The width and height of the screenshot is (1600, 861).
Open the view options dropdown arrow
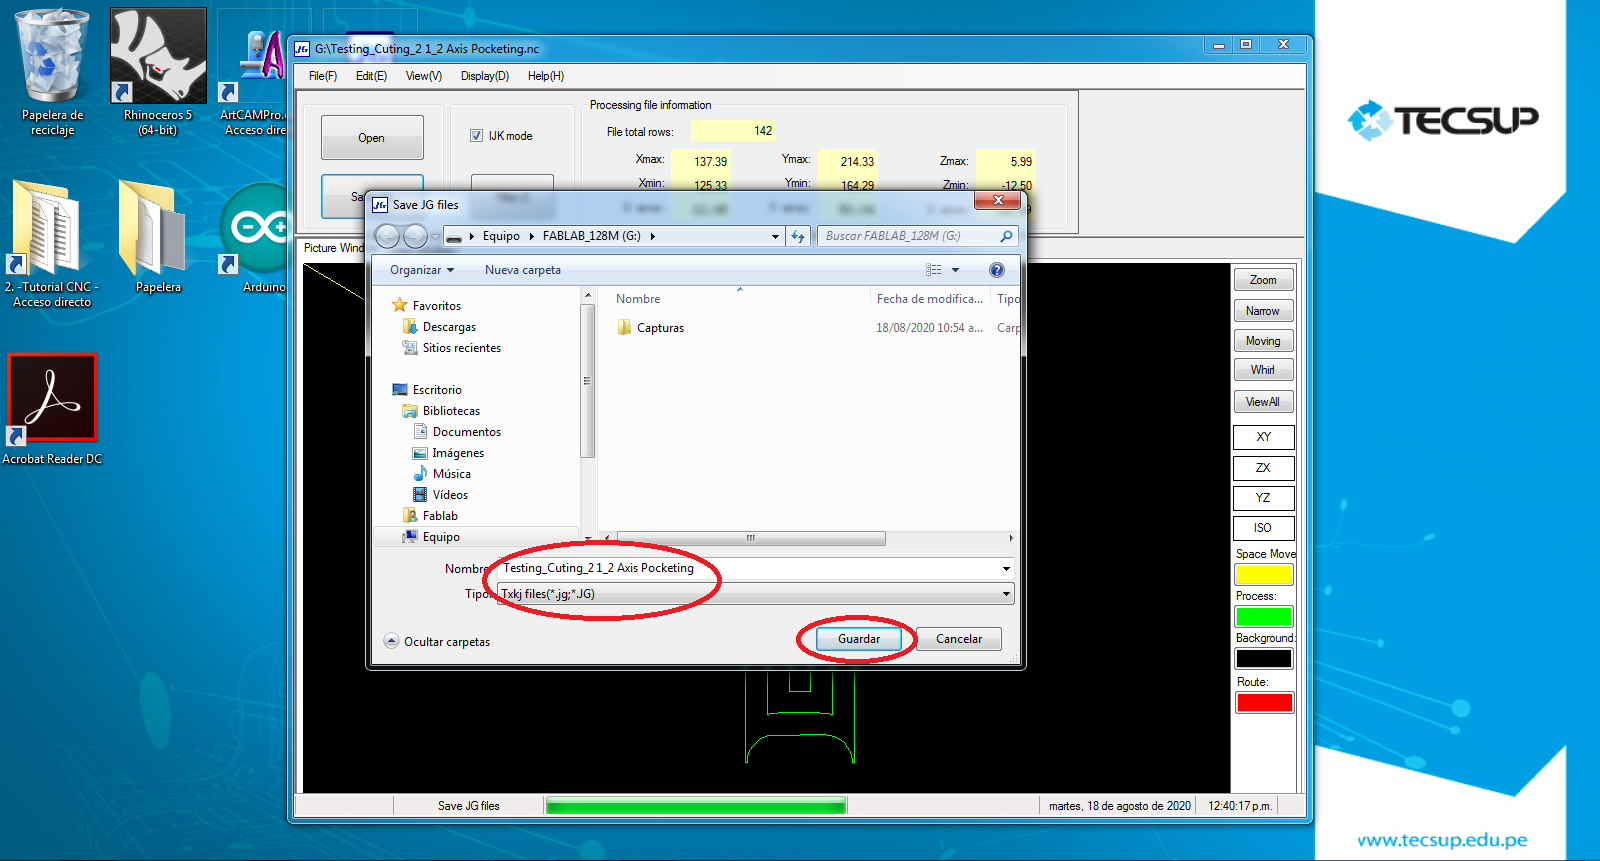click(955, 270)
